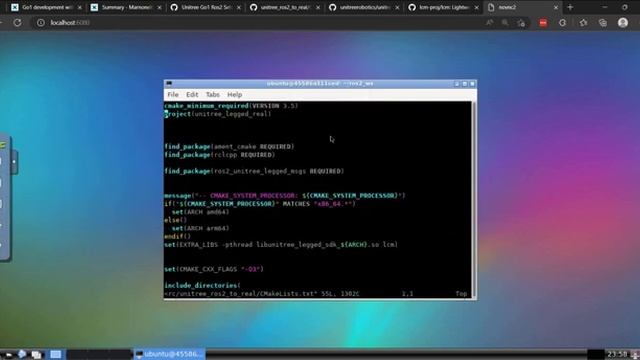Screen dimensions: 640x360
Task: Click the project(unitree_legged_real) line
Action: (x=218, y=114)
